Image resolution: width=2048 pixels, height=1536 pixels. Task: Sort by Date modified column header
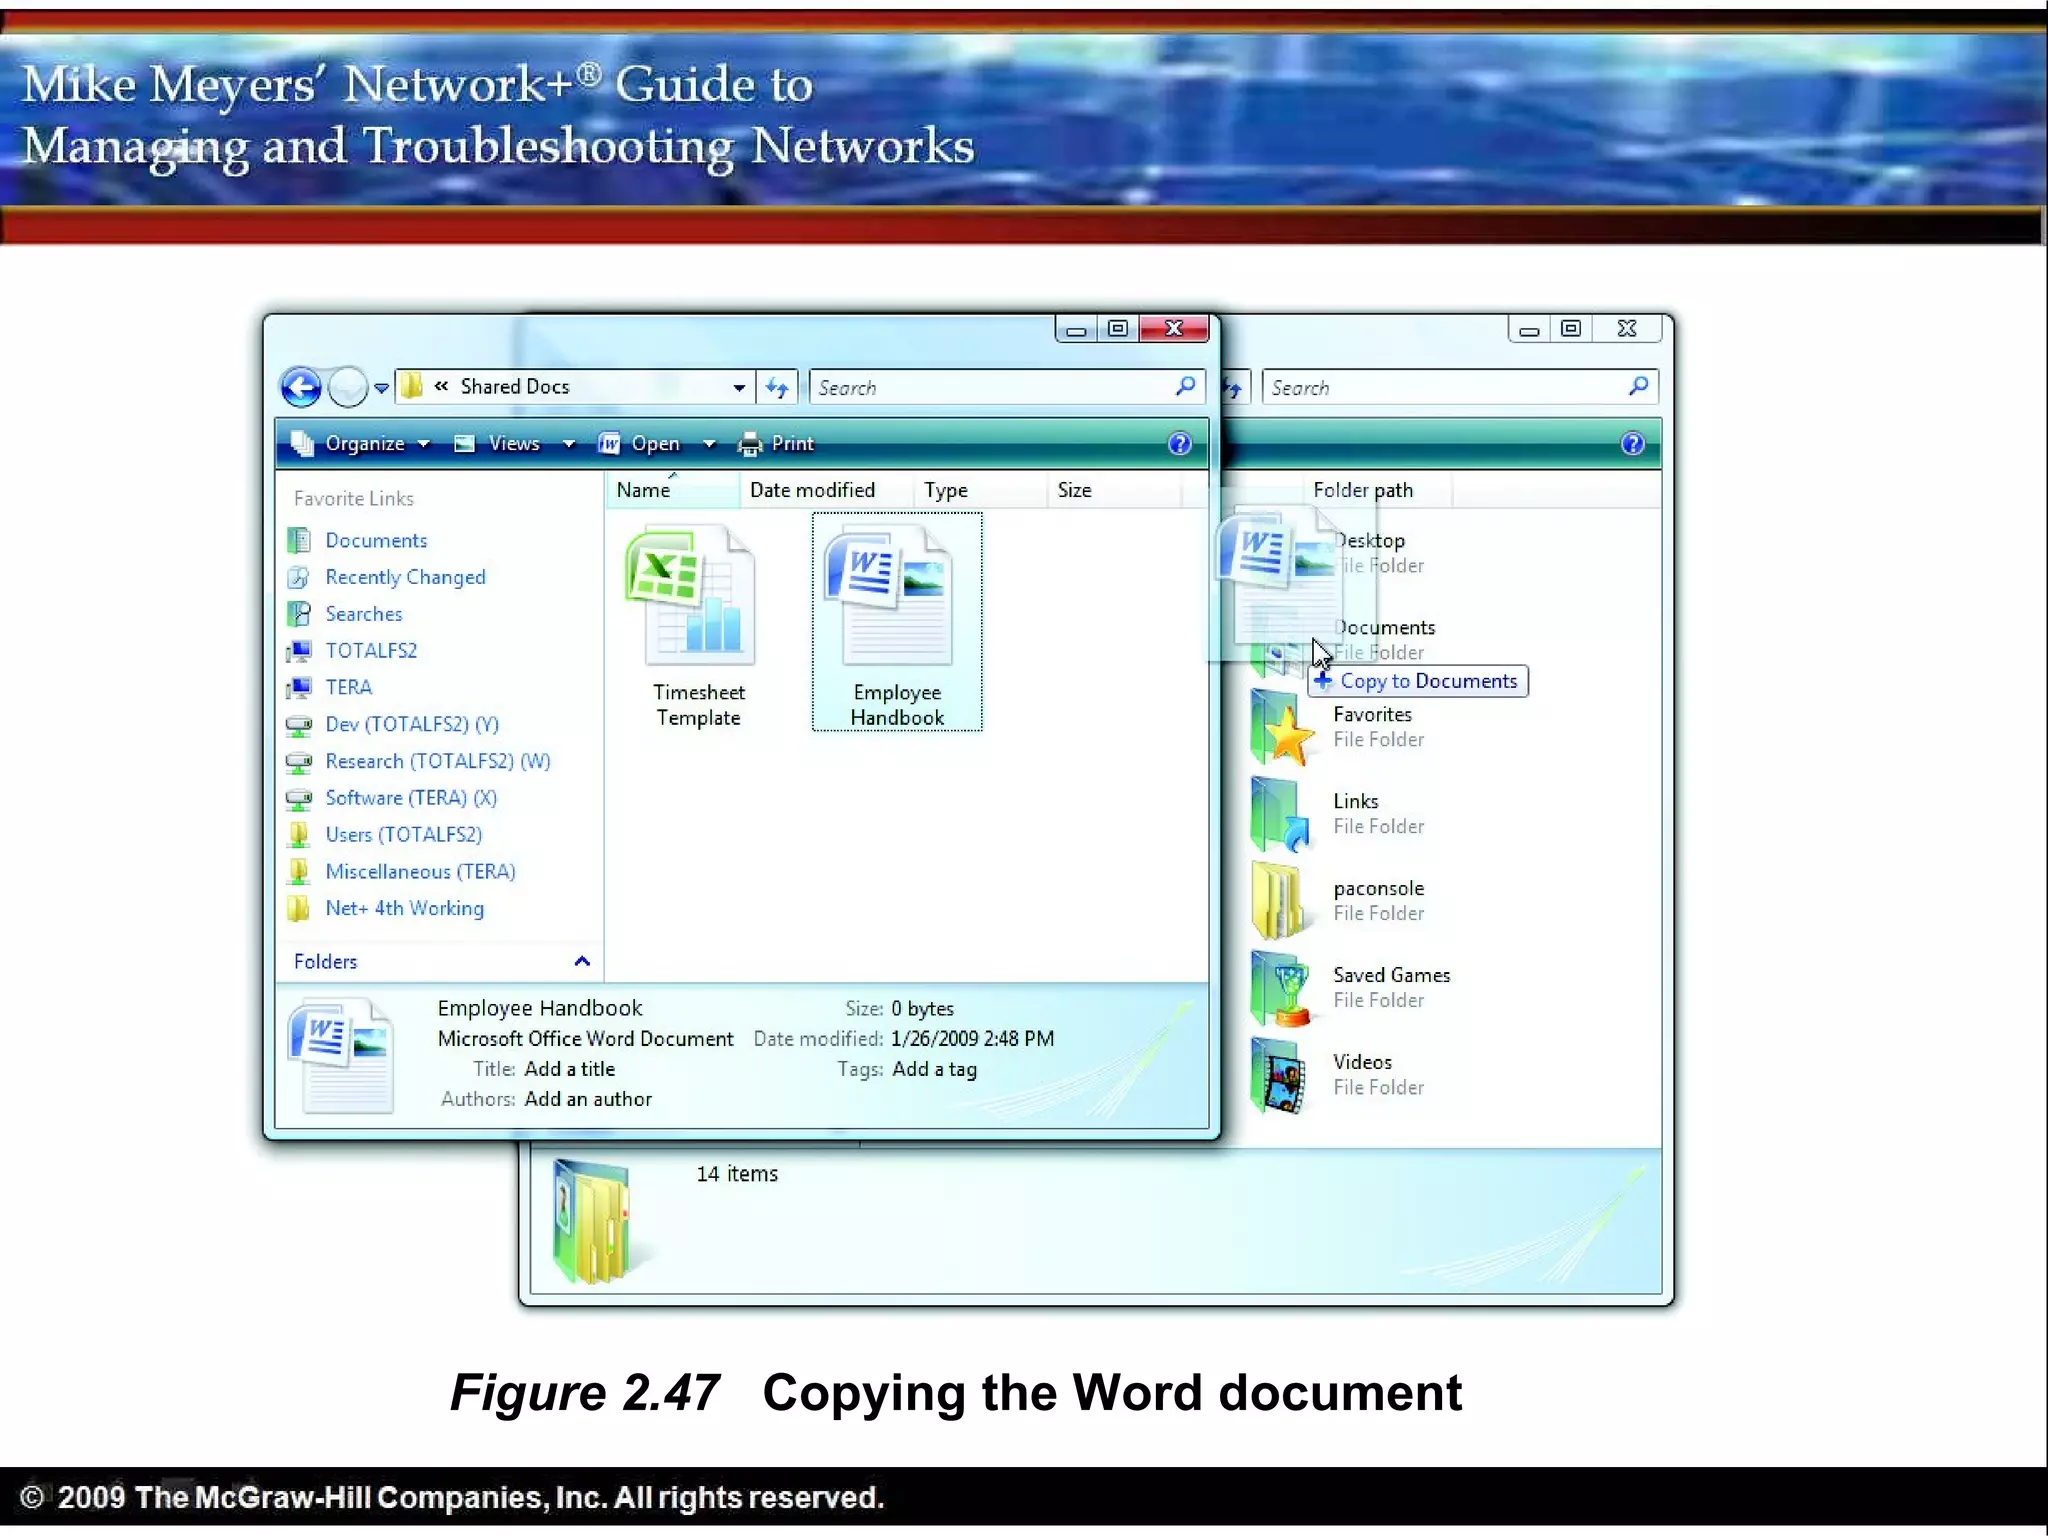812,490
